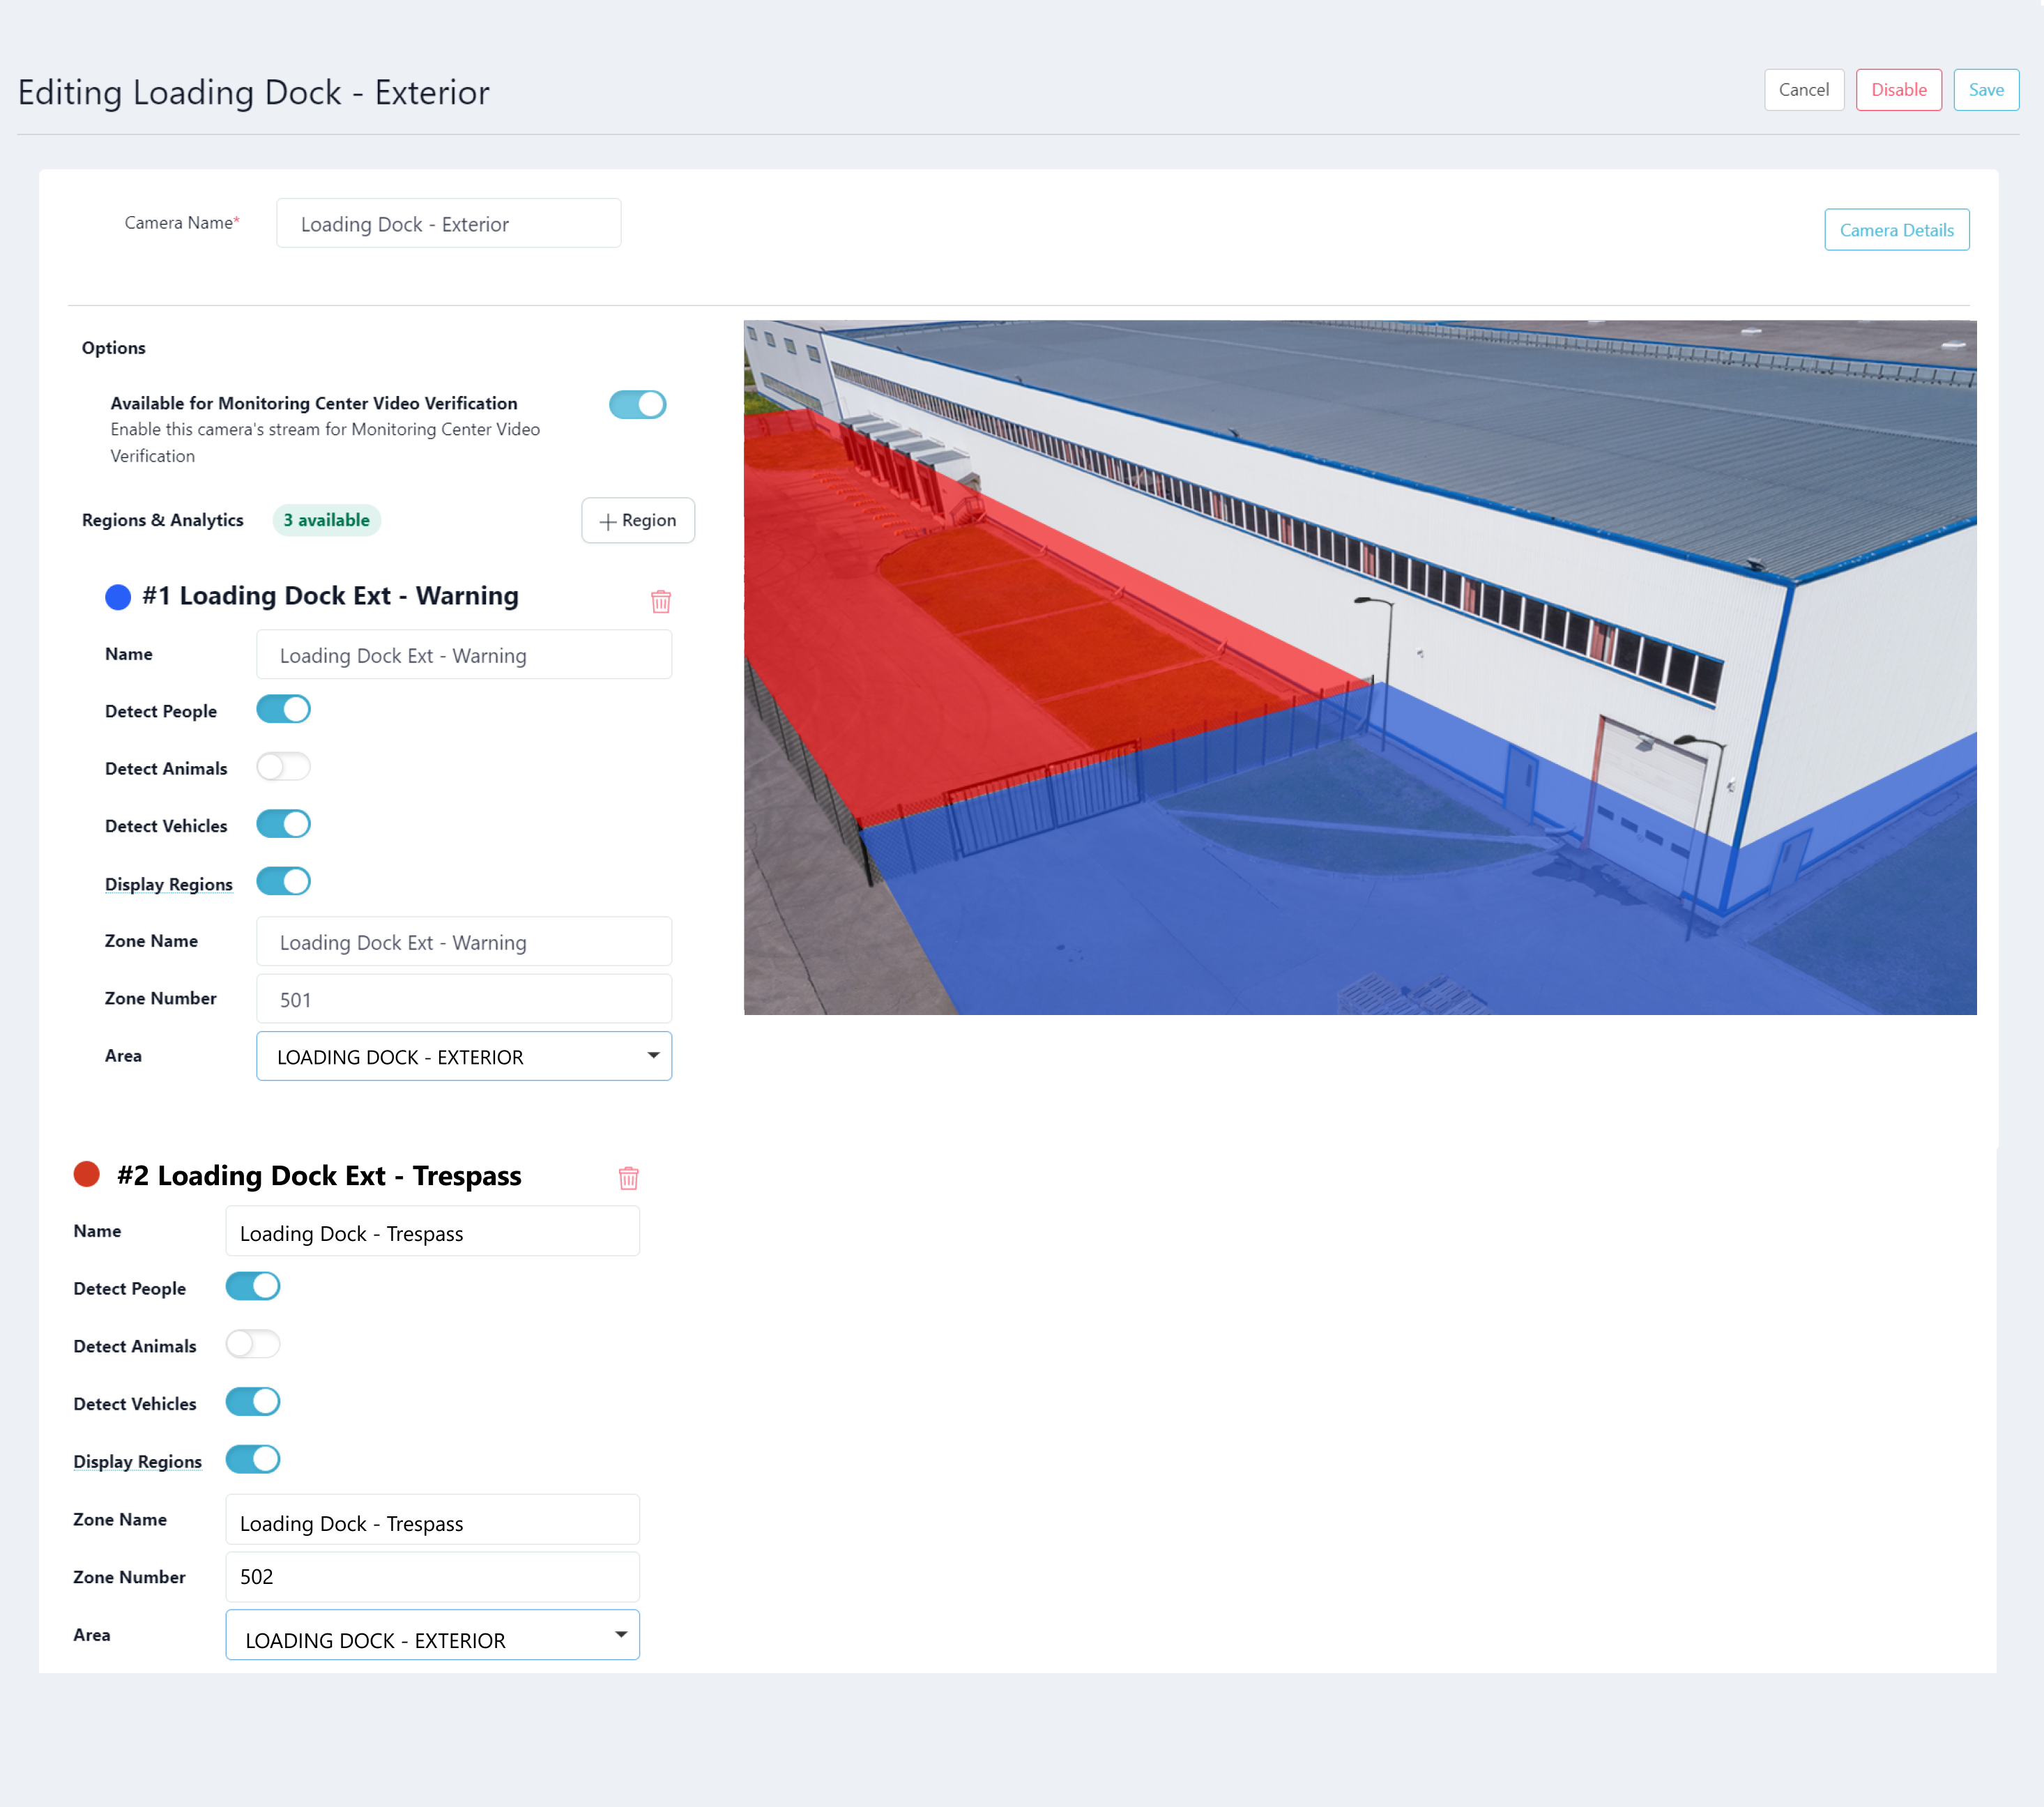The height and width of the screenshot is (1807, 2044).
Task: Click the 3 available badge
Action: (327, 520)
